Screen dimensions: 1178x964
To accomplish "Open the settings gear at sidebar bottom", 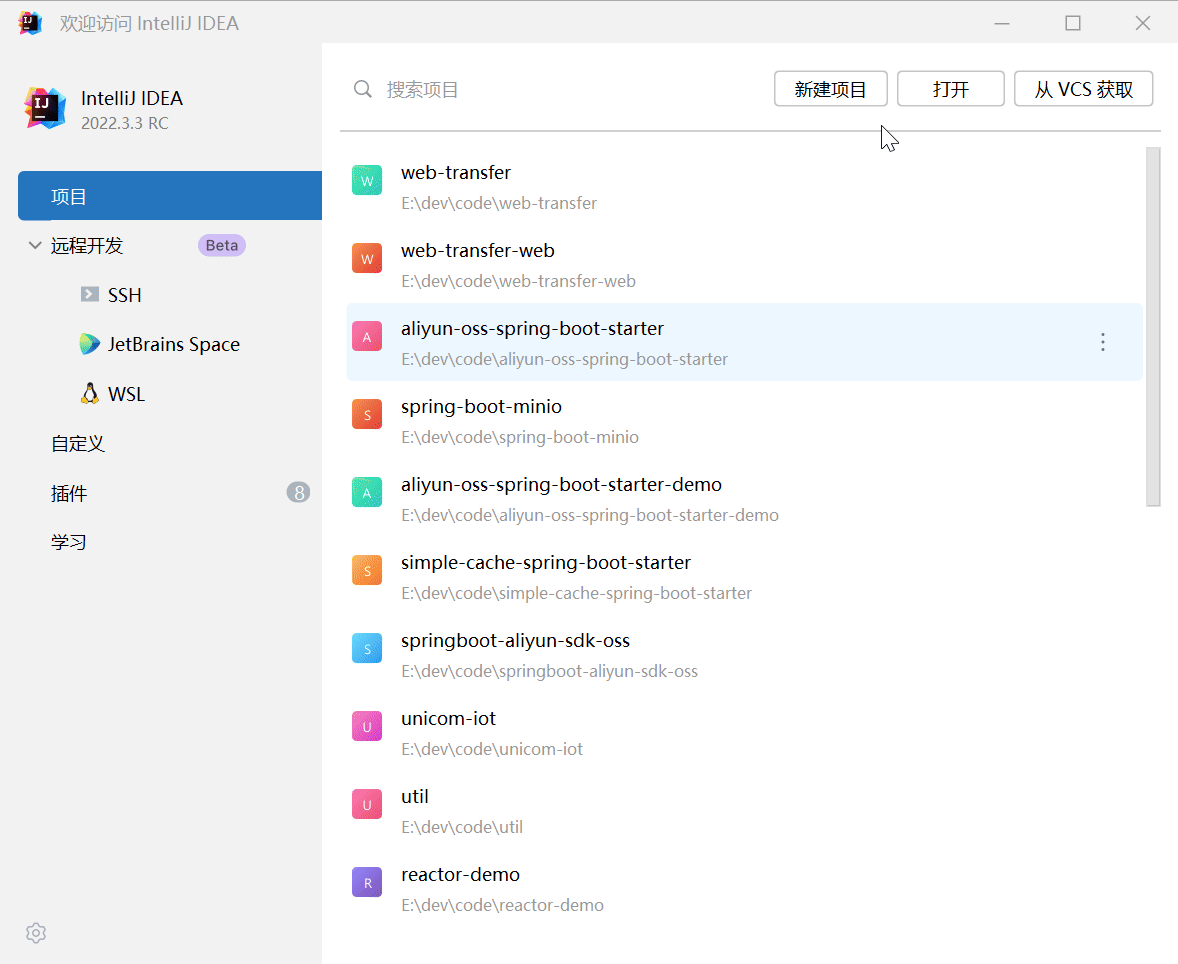I will (36, 932).
